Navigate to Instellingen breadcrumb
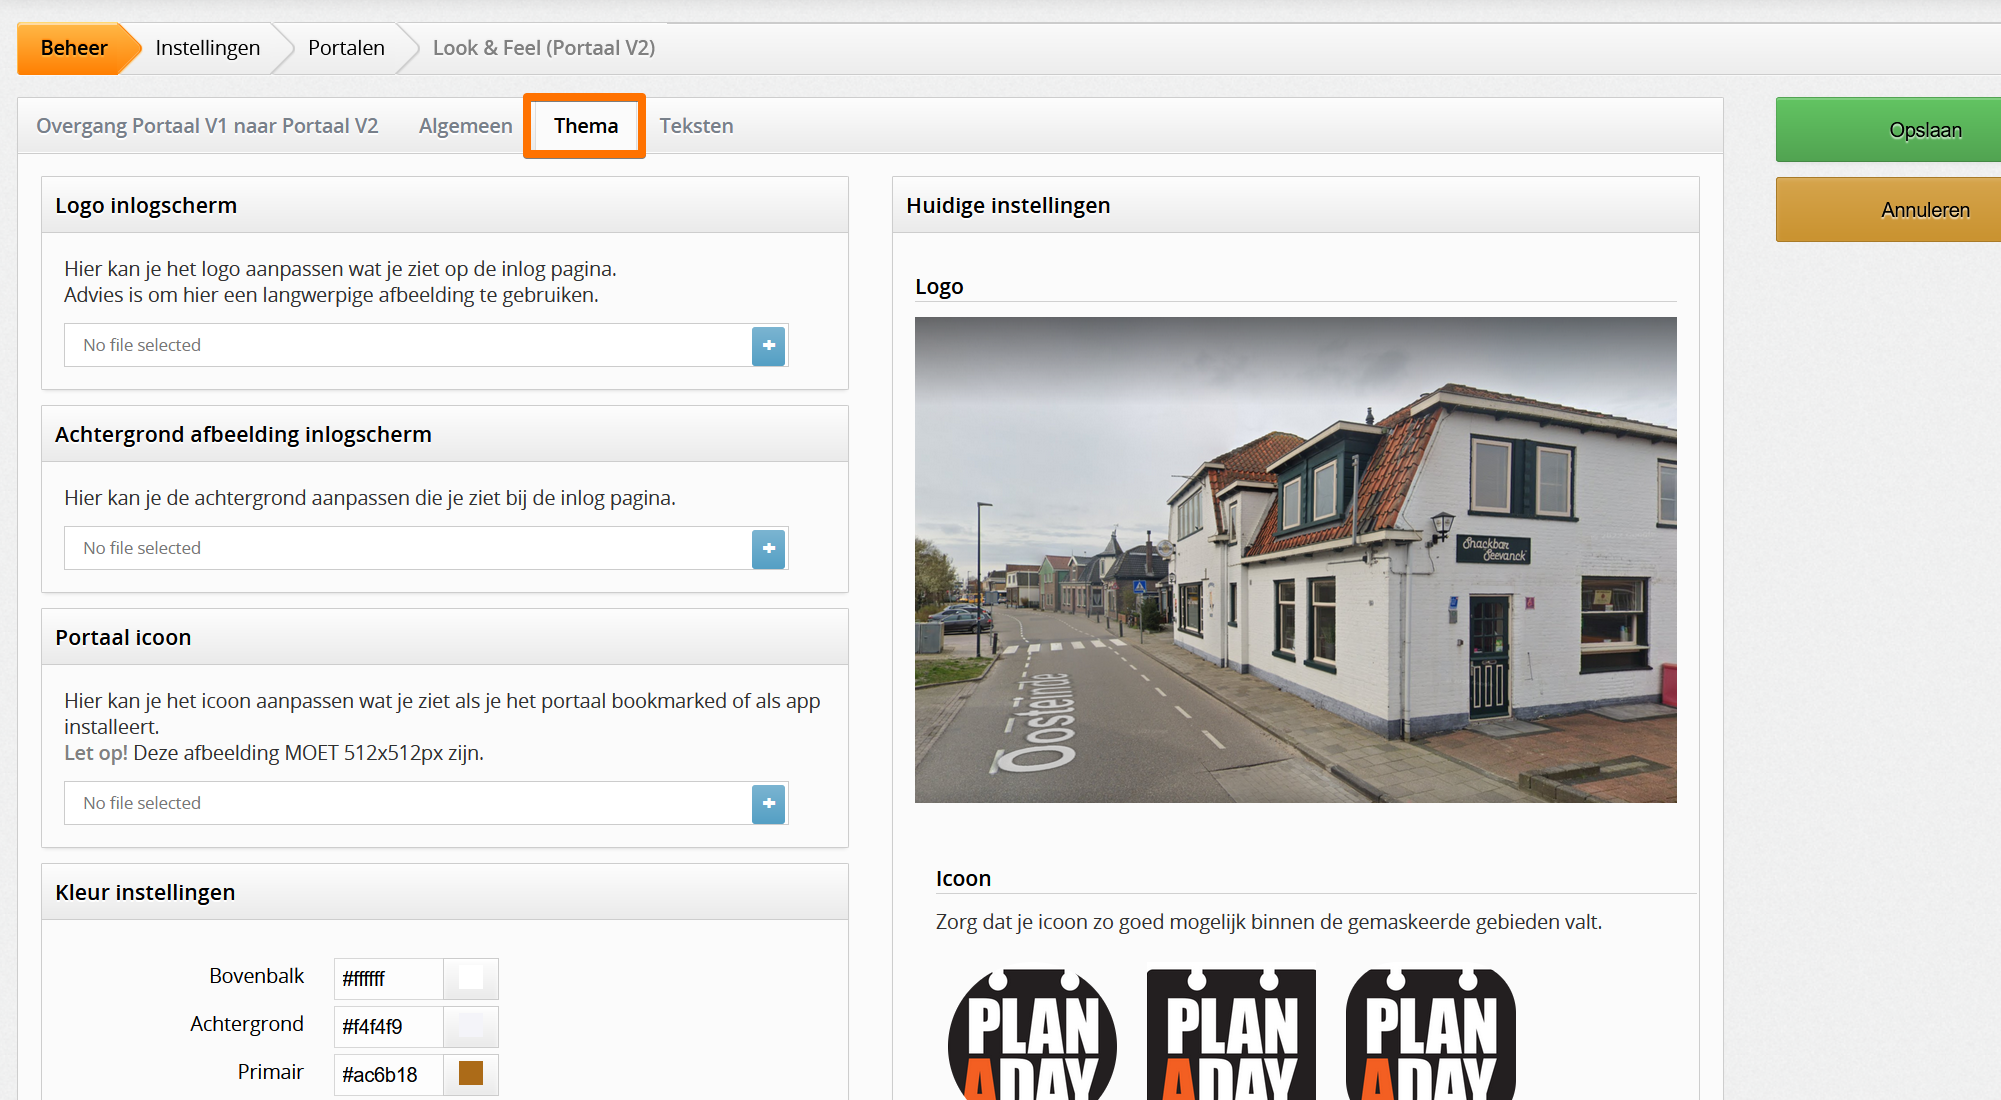The height and width of the screenshot is (1100, 2001). pyautogui.click(x=207, y=48)
